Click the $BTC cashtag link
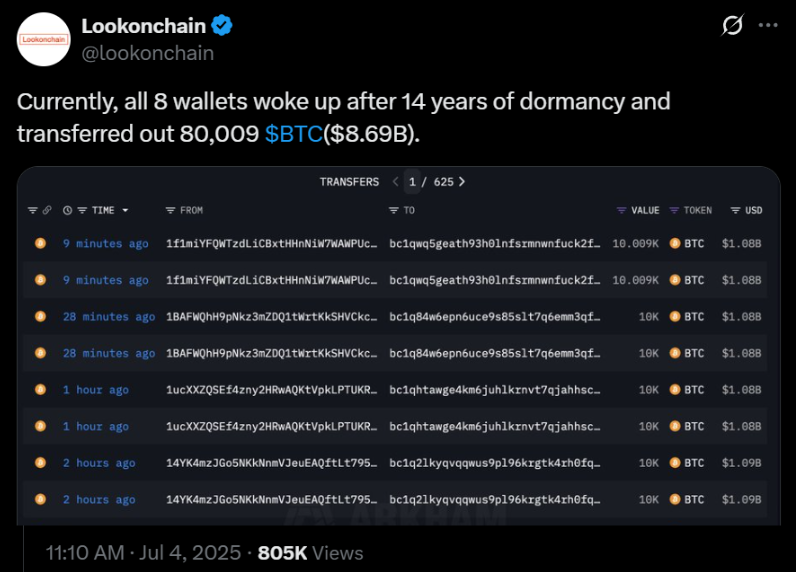The width and height of the screenshot is (796, 572). coord(293,134)
